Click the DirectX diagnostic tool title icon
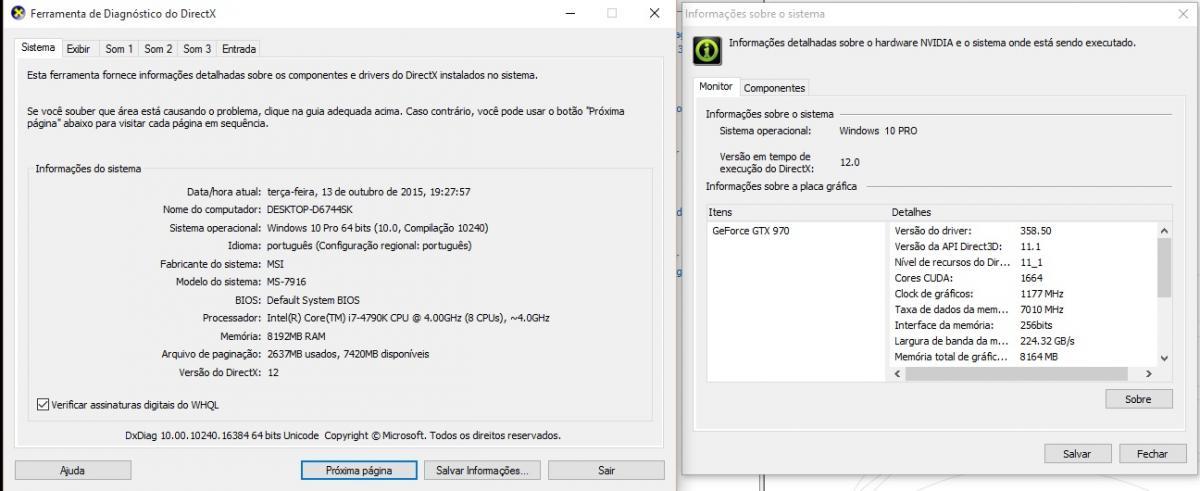Screen dimensions: 1200x491 (18, 14)
